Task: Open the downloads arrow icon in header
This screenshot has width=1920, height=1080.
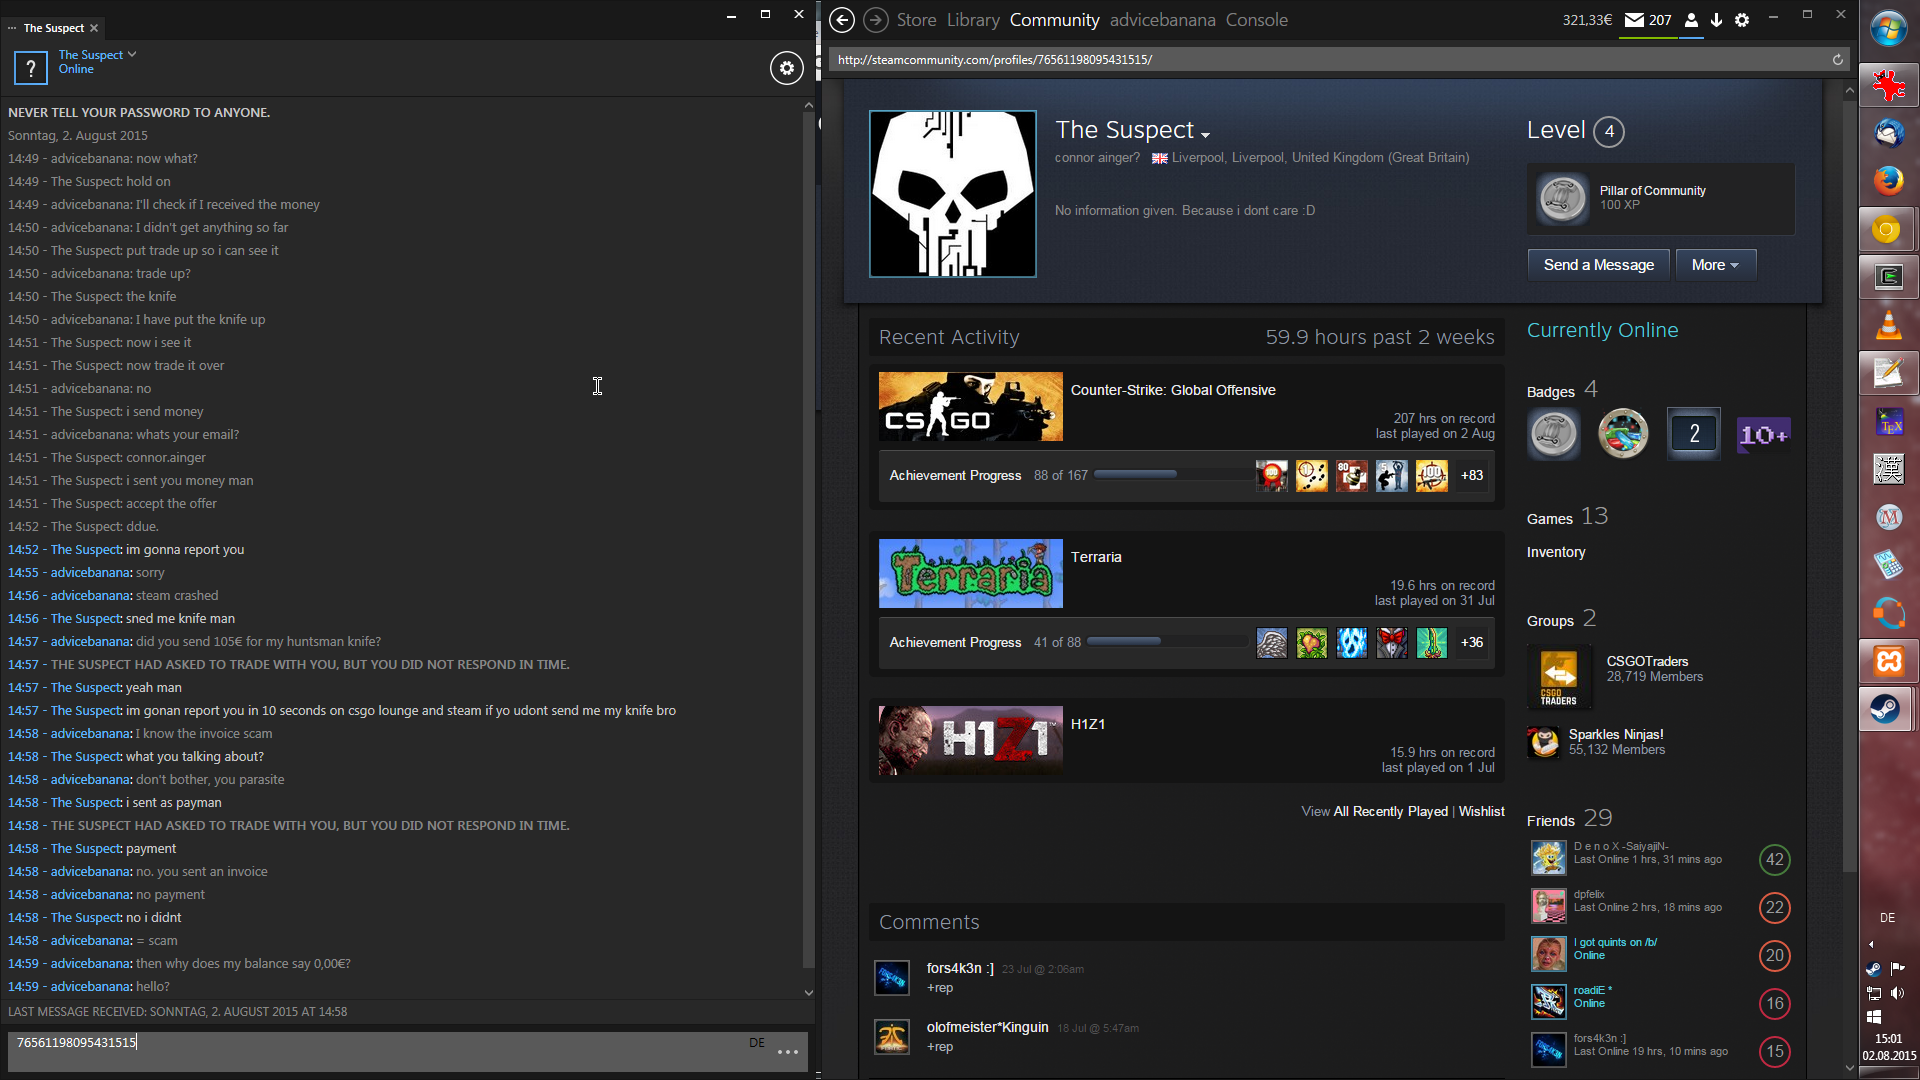Action: (x=1716, y=20)
